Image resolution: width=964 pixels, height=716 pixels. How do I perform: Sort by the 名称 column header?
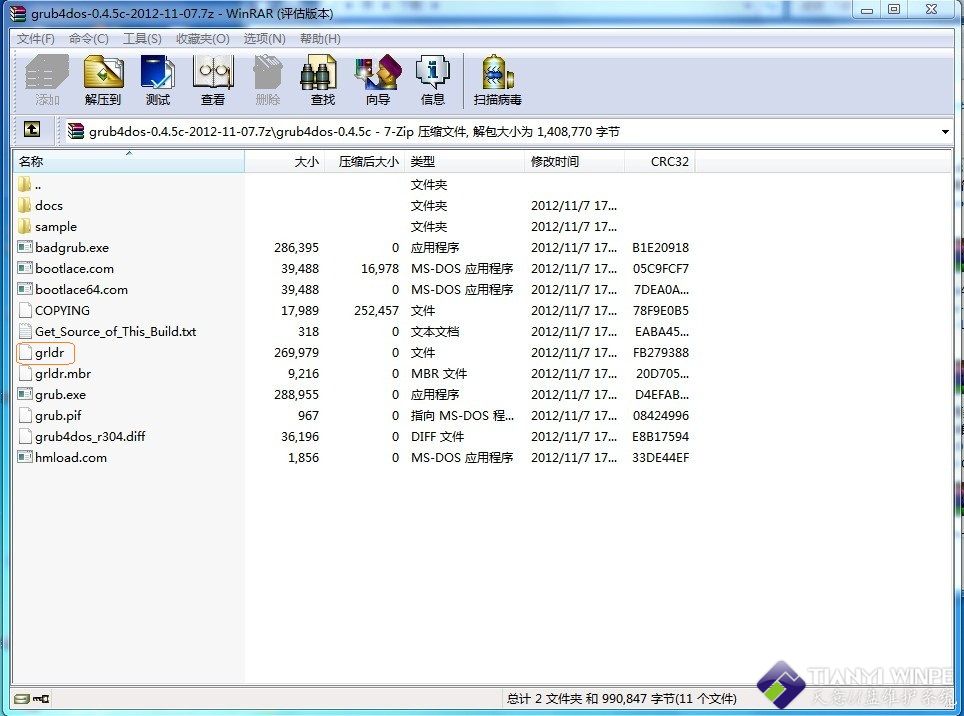coord(128,162)
